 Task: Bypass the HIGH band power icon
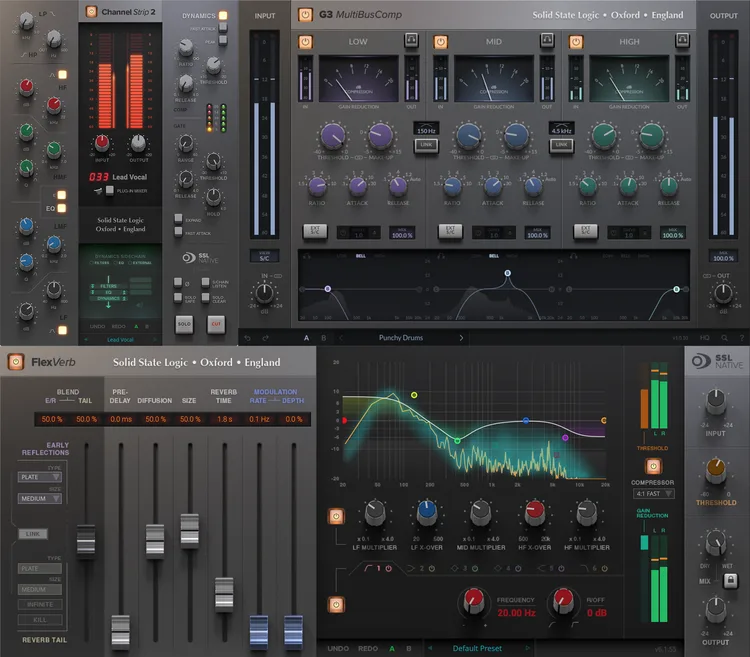[x=576, y=42]
